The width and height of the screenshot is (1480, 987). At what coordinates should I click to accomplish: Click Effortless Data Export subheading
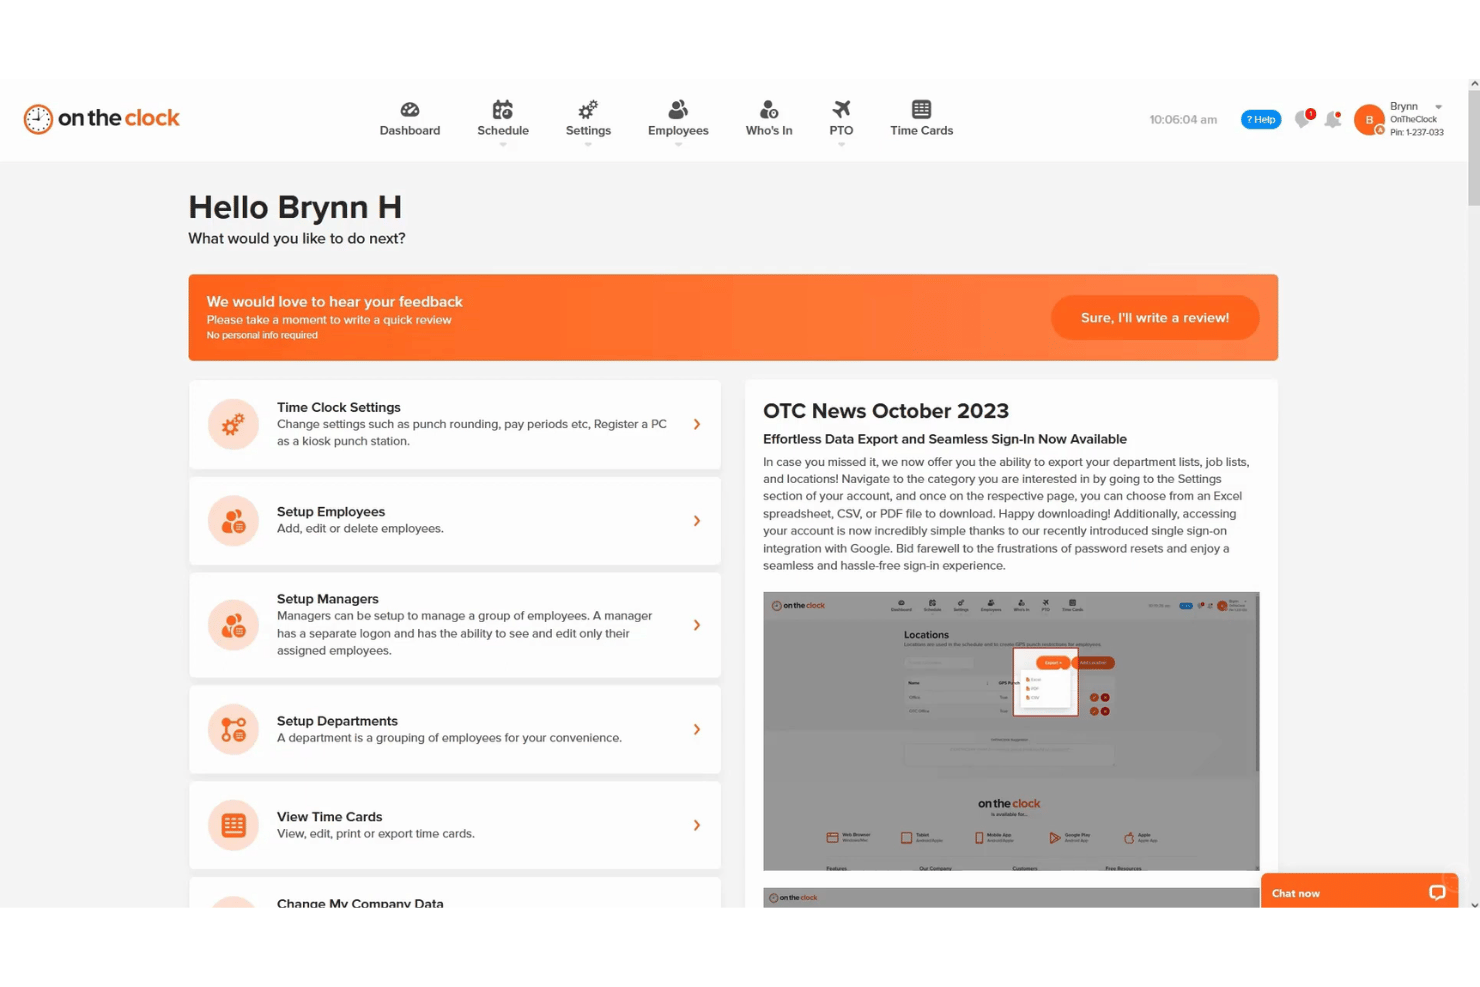(945, 439)
